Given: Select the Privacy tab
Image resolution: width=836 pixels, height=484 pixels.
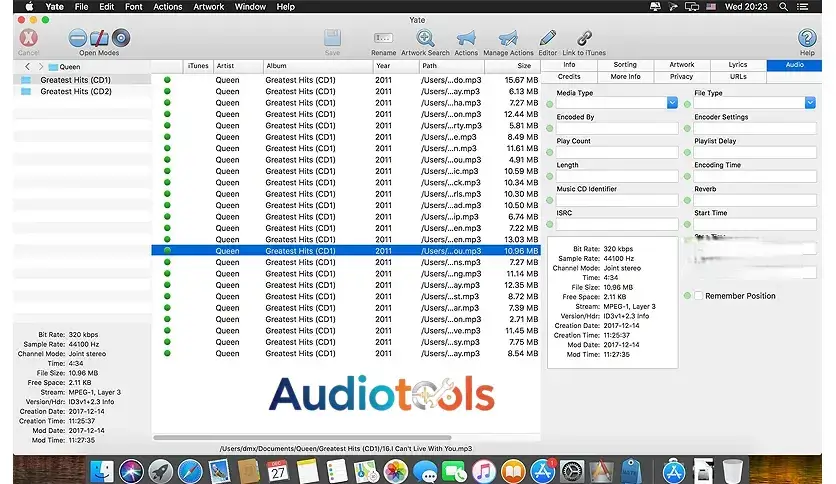Looking at the screenshot, I should point(682,77).
